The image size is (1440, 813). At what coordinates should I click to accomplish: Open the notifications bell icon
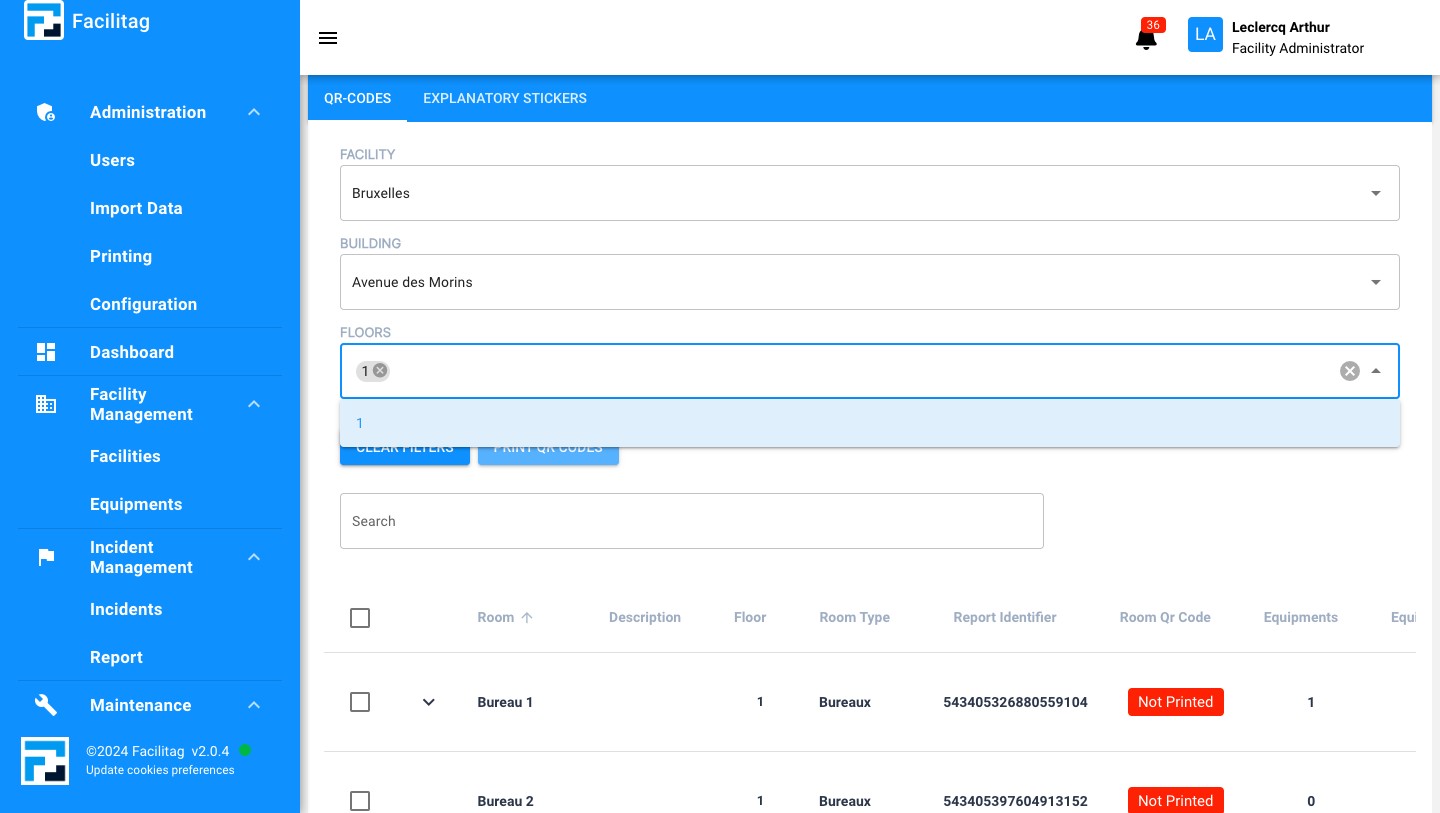(x=1146, y=39)
